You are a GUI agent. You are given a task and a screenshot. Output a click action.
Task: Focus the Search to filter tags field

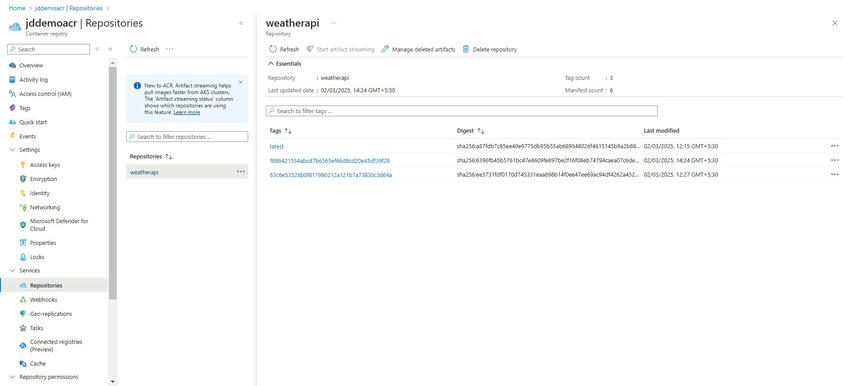461,111
